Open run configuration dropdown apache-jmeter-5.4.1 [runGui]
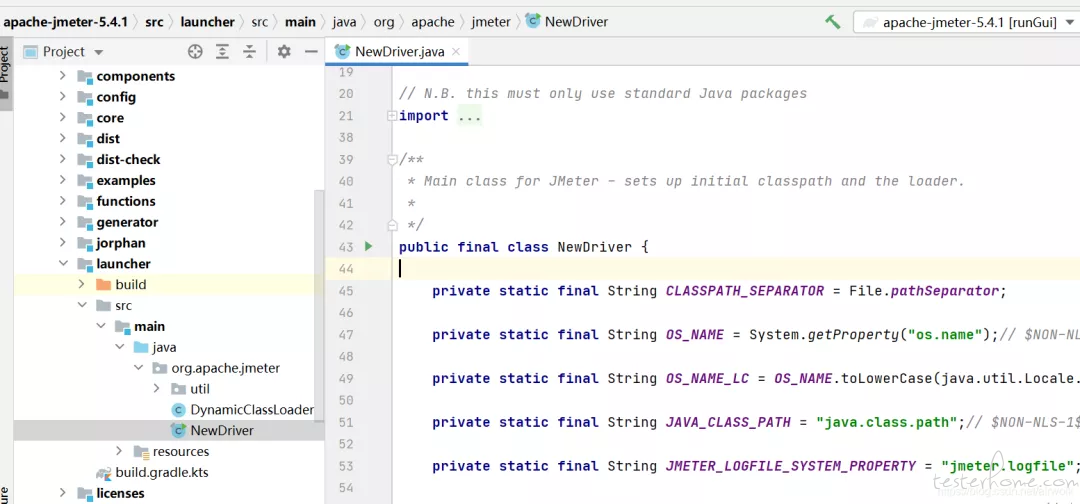This screenshot has height=504, width=1080. click(x=966, y=22)
